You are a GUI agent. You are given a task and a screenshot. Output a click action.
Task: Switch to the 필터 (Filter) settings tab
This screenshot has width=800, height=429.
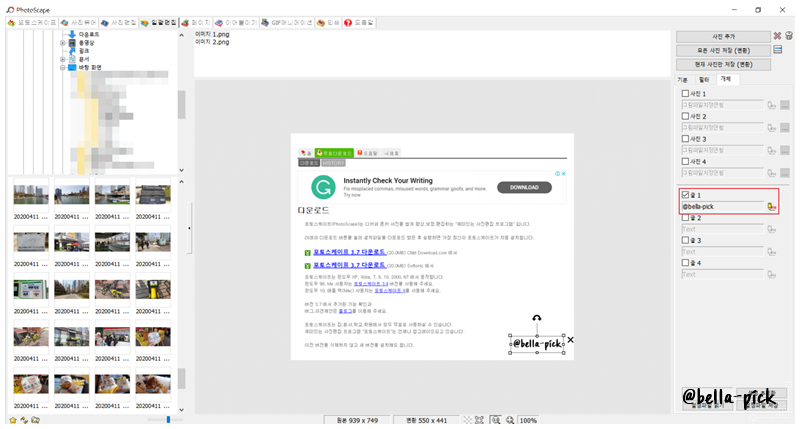pyautogui.click(x=704, y=80)
